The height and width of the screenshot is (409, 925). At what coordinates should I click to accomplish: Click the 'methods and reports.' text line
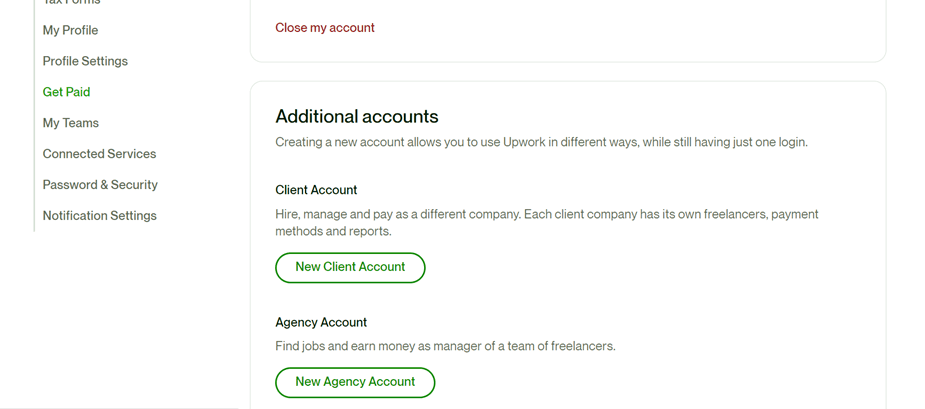coord(333,231)
